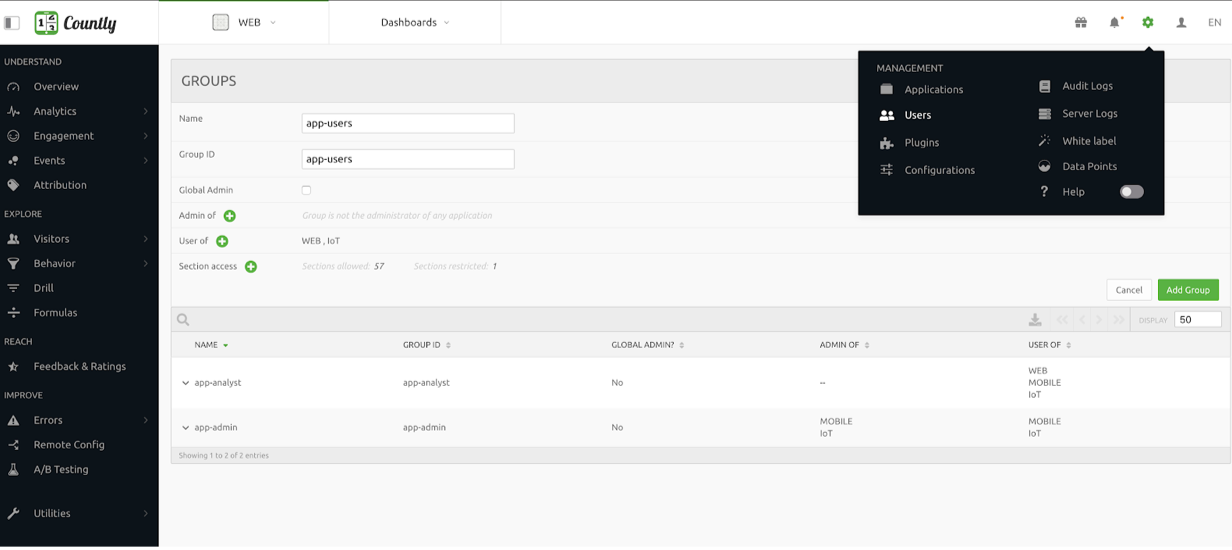Expand the app-admin group row
The width and height of the screenshot is (1232, 550).
pos(186,428)
